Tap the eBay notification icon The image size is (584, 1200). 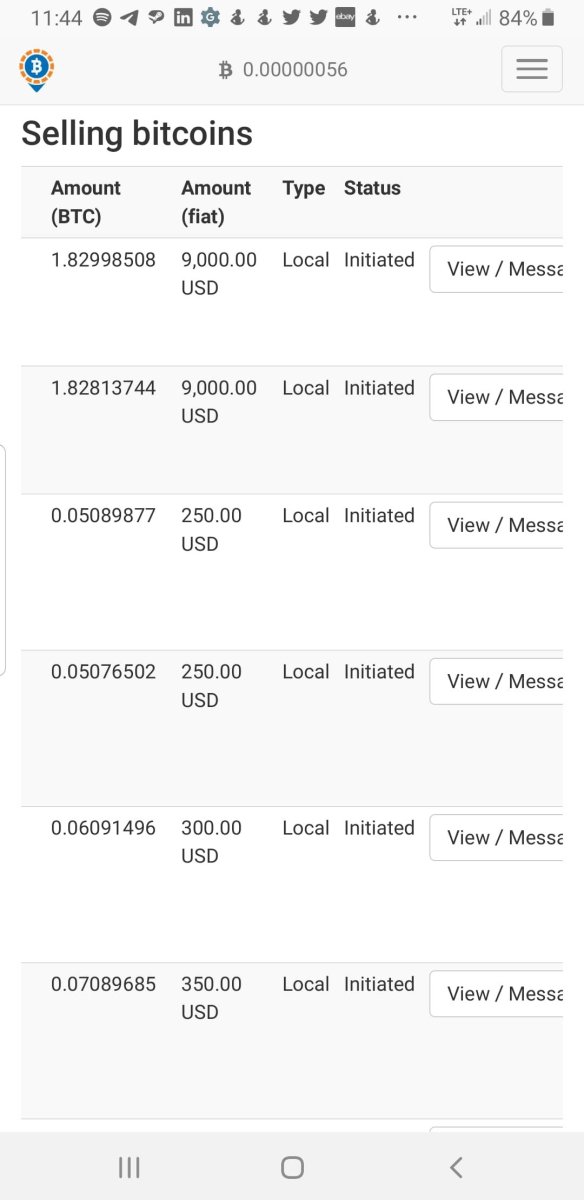point(345,18)
